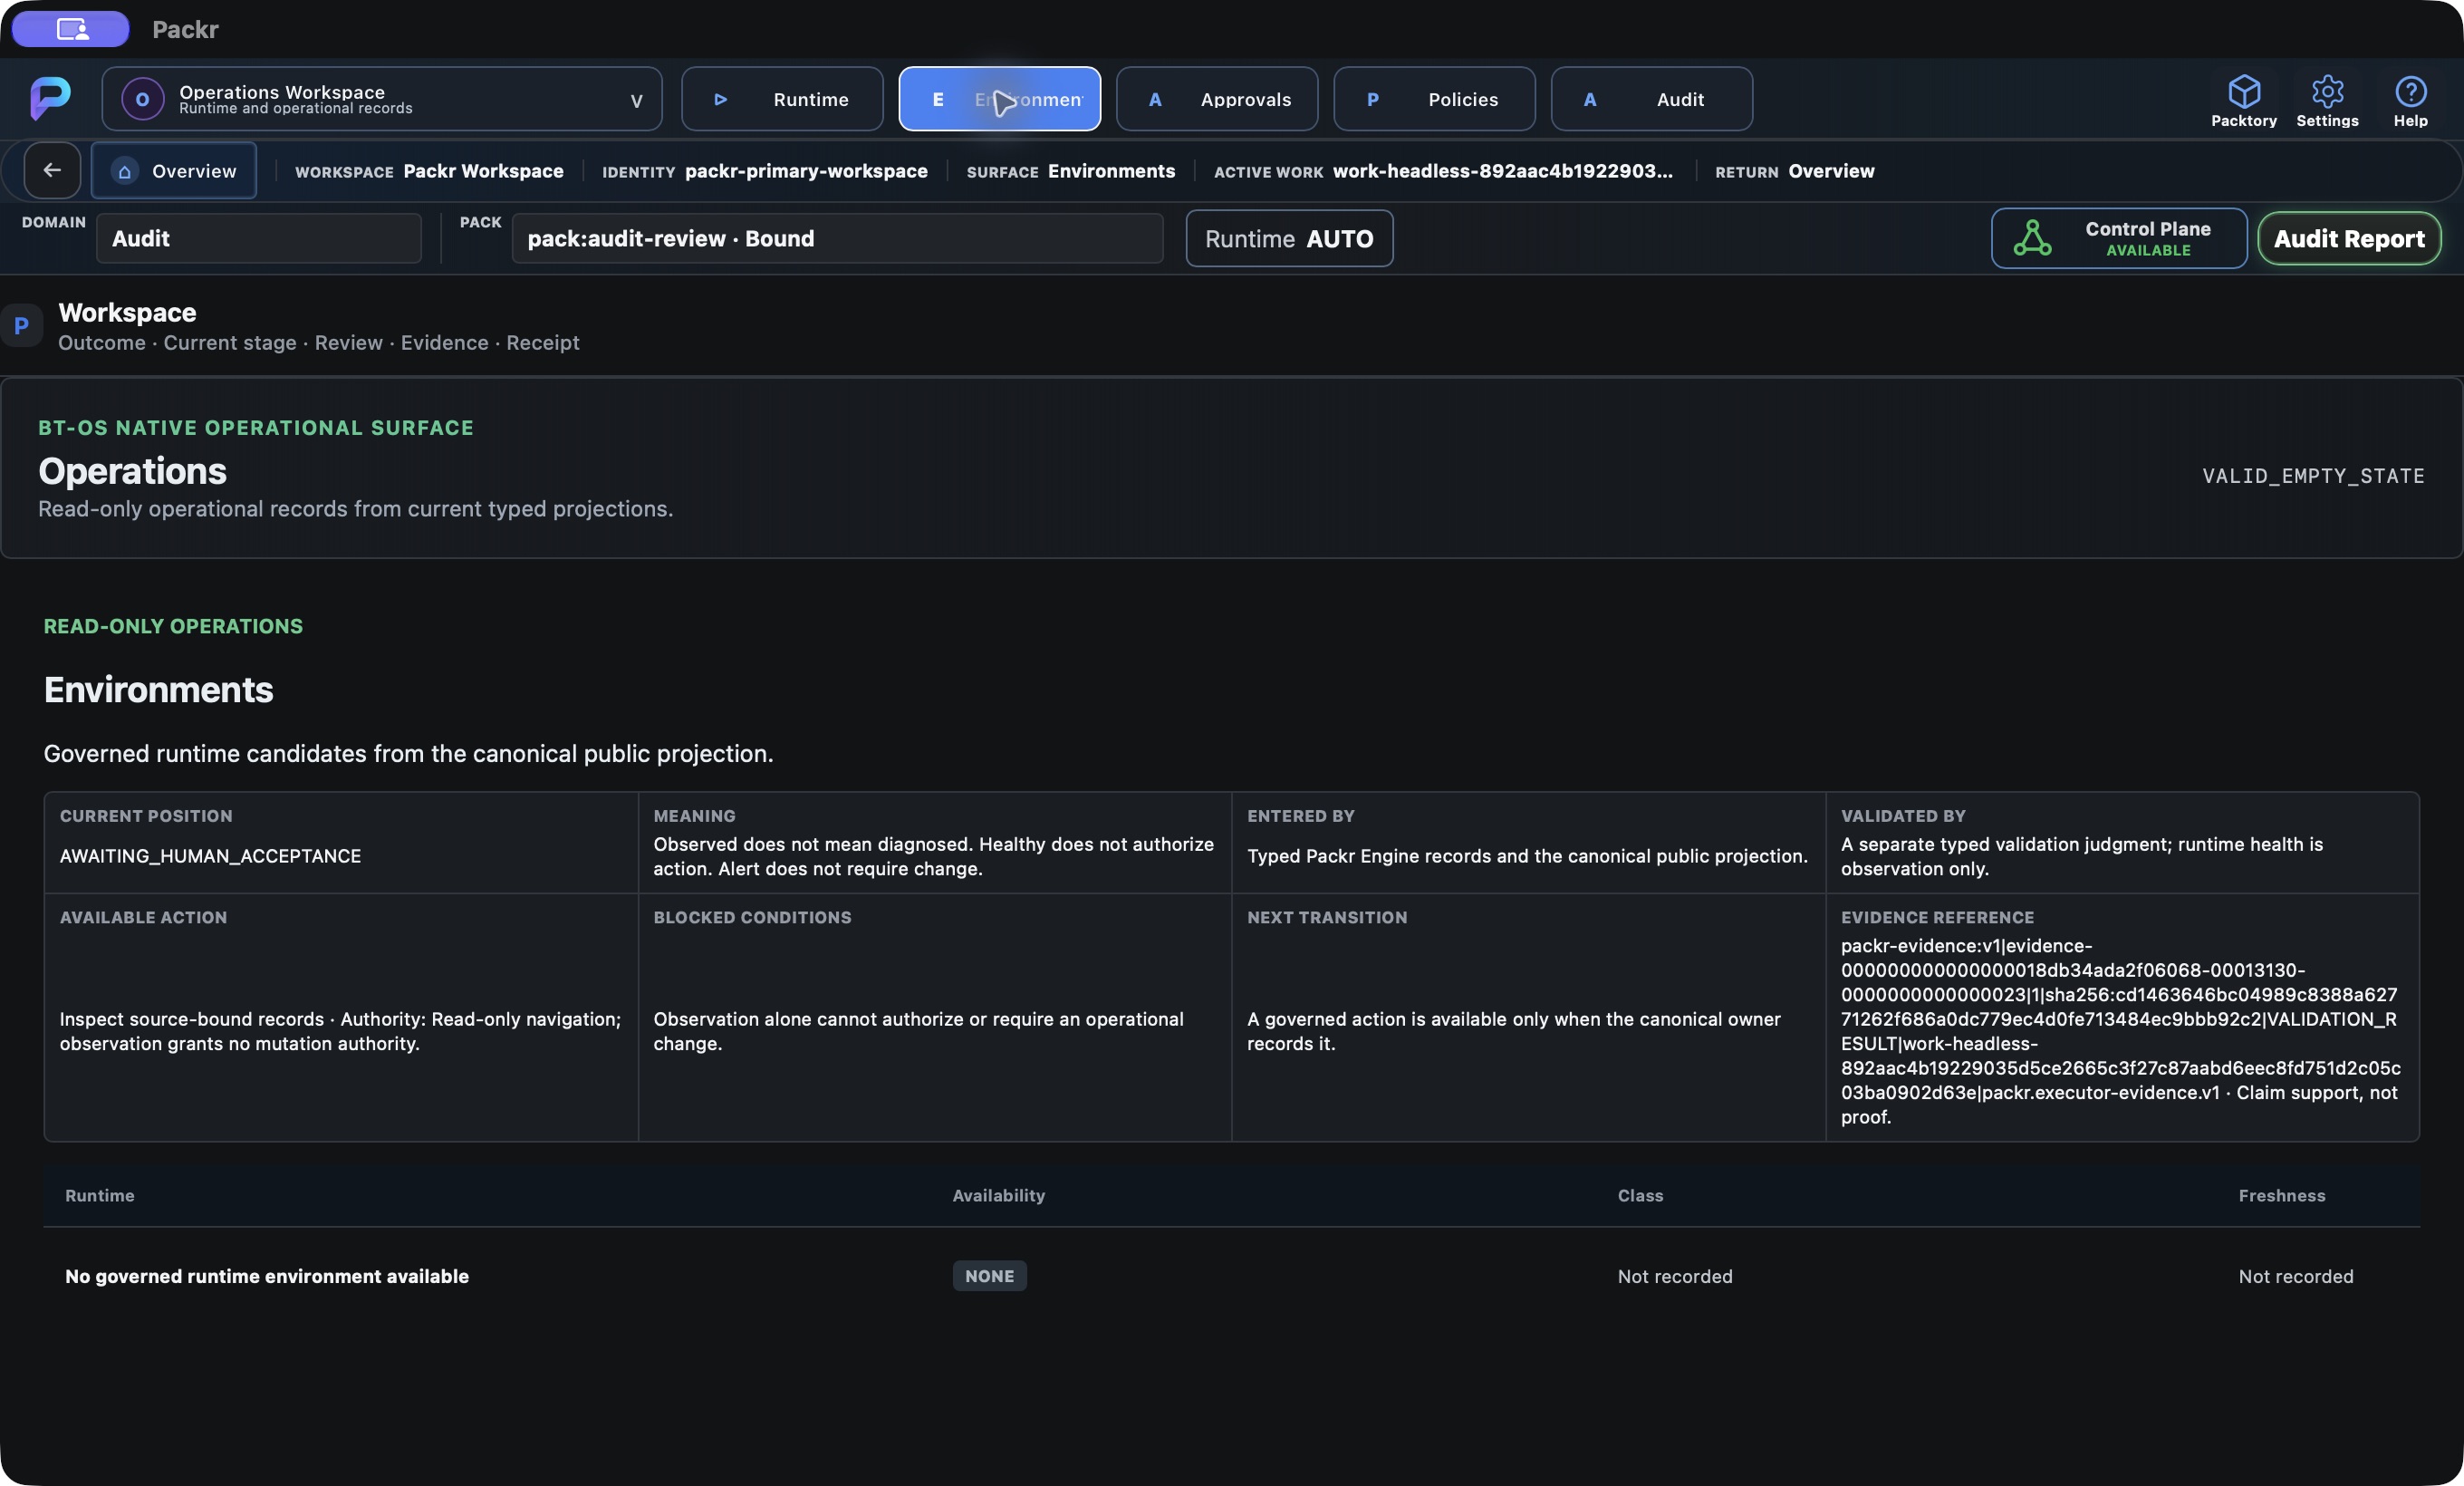Viewport: 2464px width, 1486px height.
Task: Click Control Plane AVAILABLE button
Action: coord(2118,238)
